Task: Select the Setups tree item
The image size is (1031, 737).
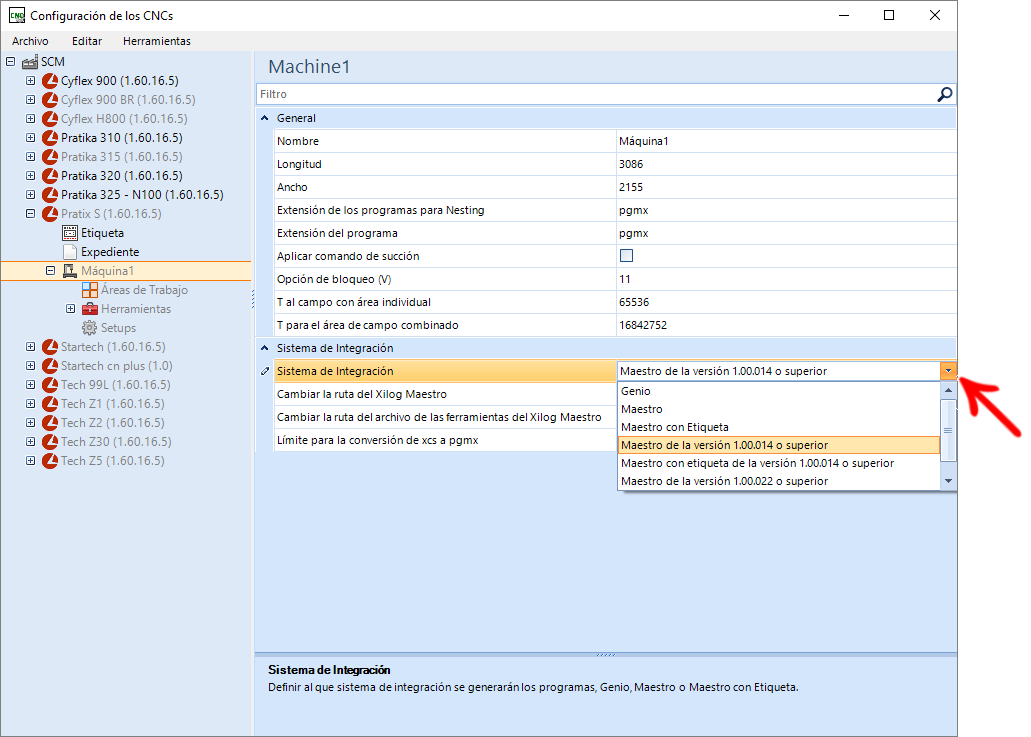Action: (x=118, y=328)
